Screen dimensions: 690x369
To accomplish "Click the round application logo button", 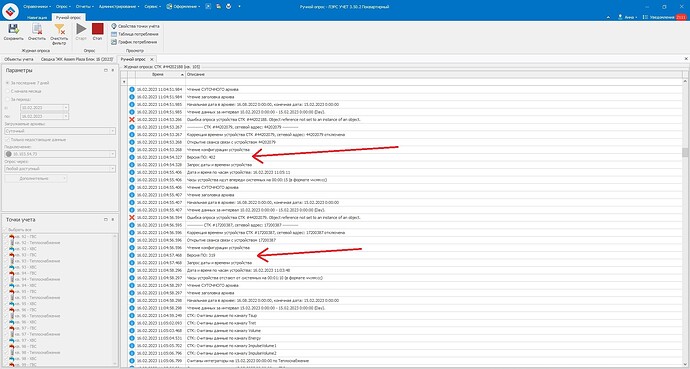I will [10, 11].
